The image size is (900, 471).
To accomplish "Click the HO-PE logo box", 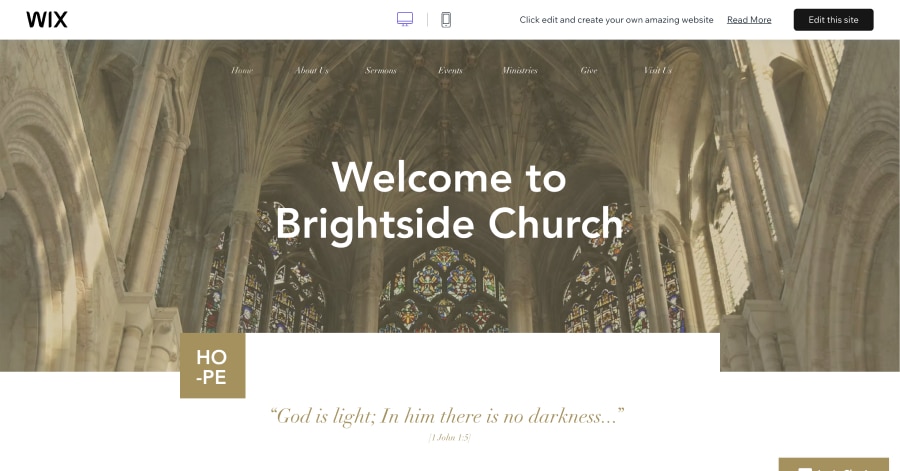I will point(213,365).
